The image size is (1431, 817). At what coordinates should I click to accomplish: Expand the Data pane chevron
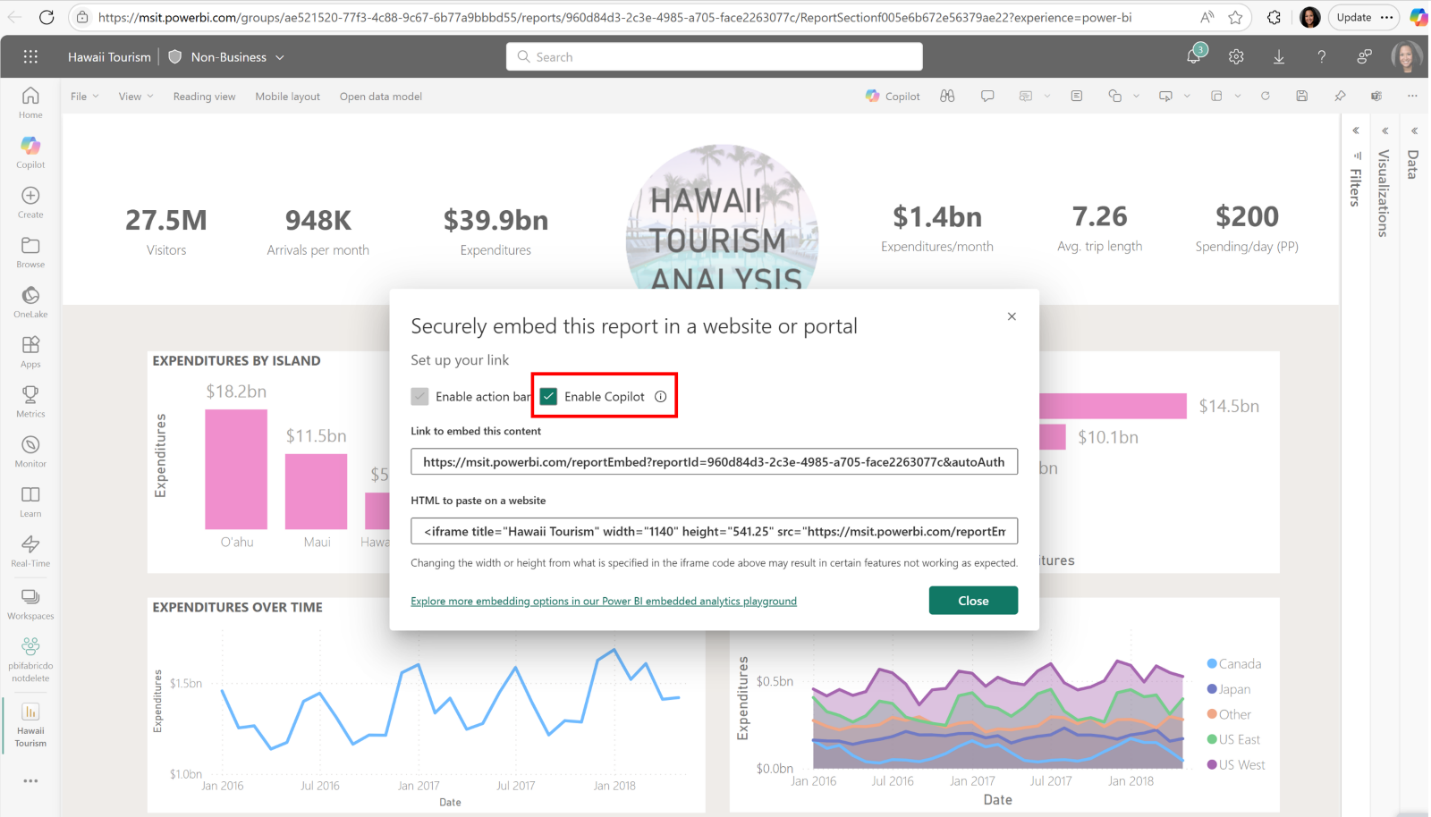coord(1414,131)
